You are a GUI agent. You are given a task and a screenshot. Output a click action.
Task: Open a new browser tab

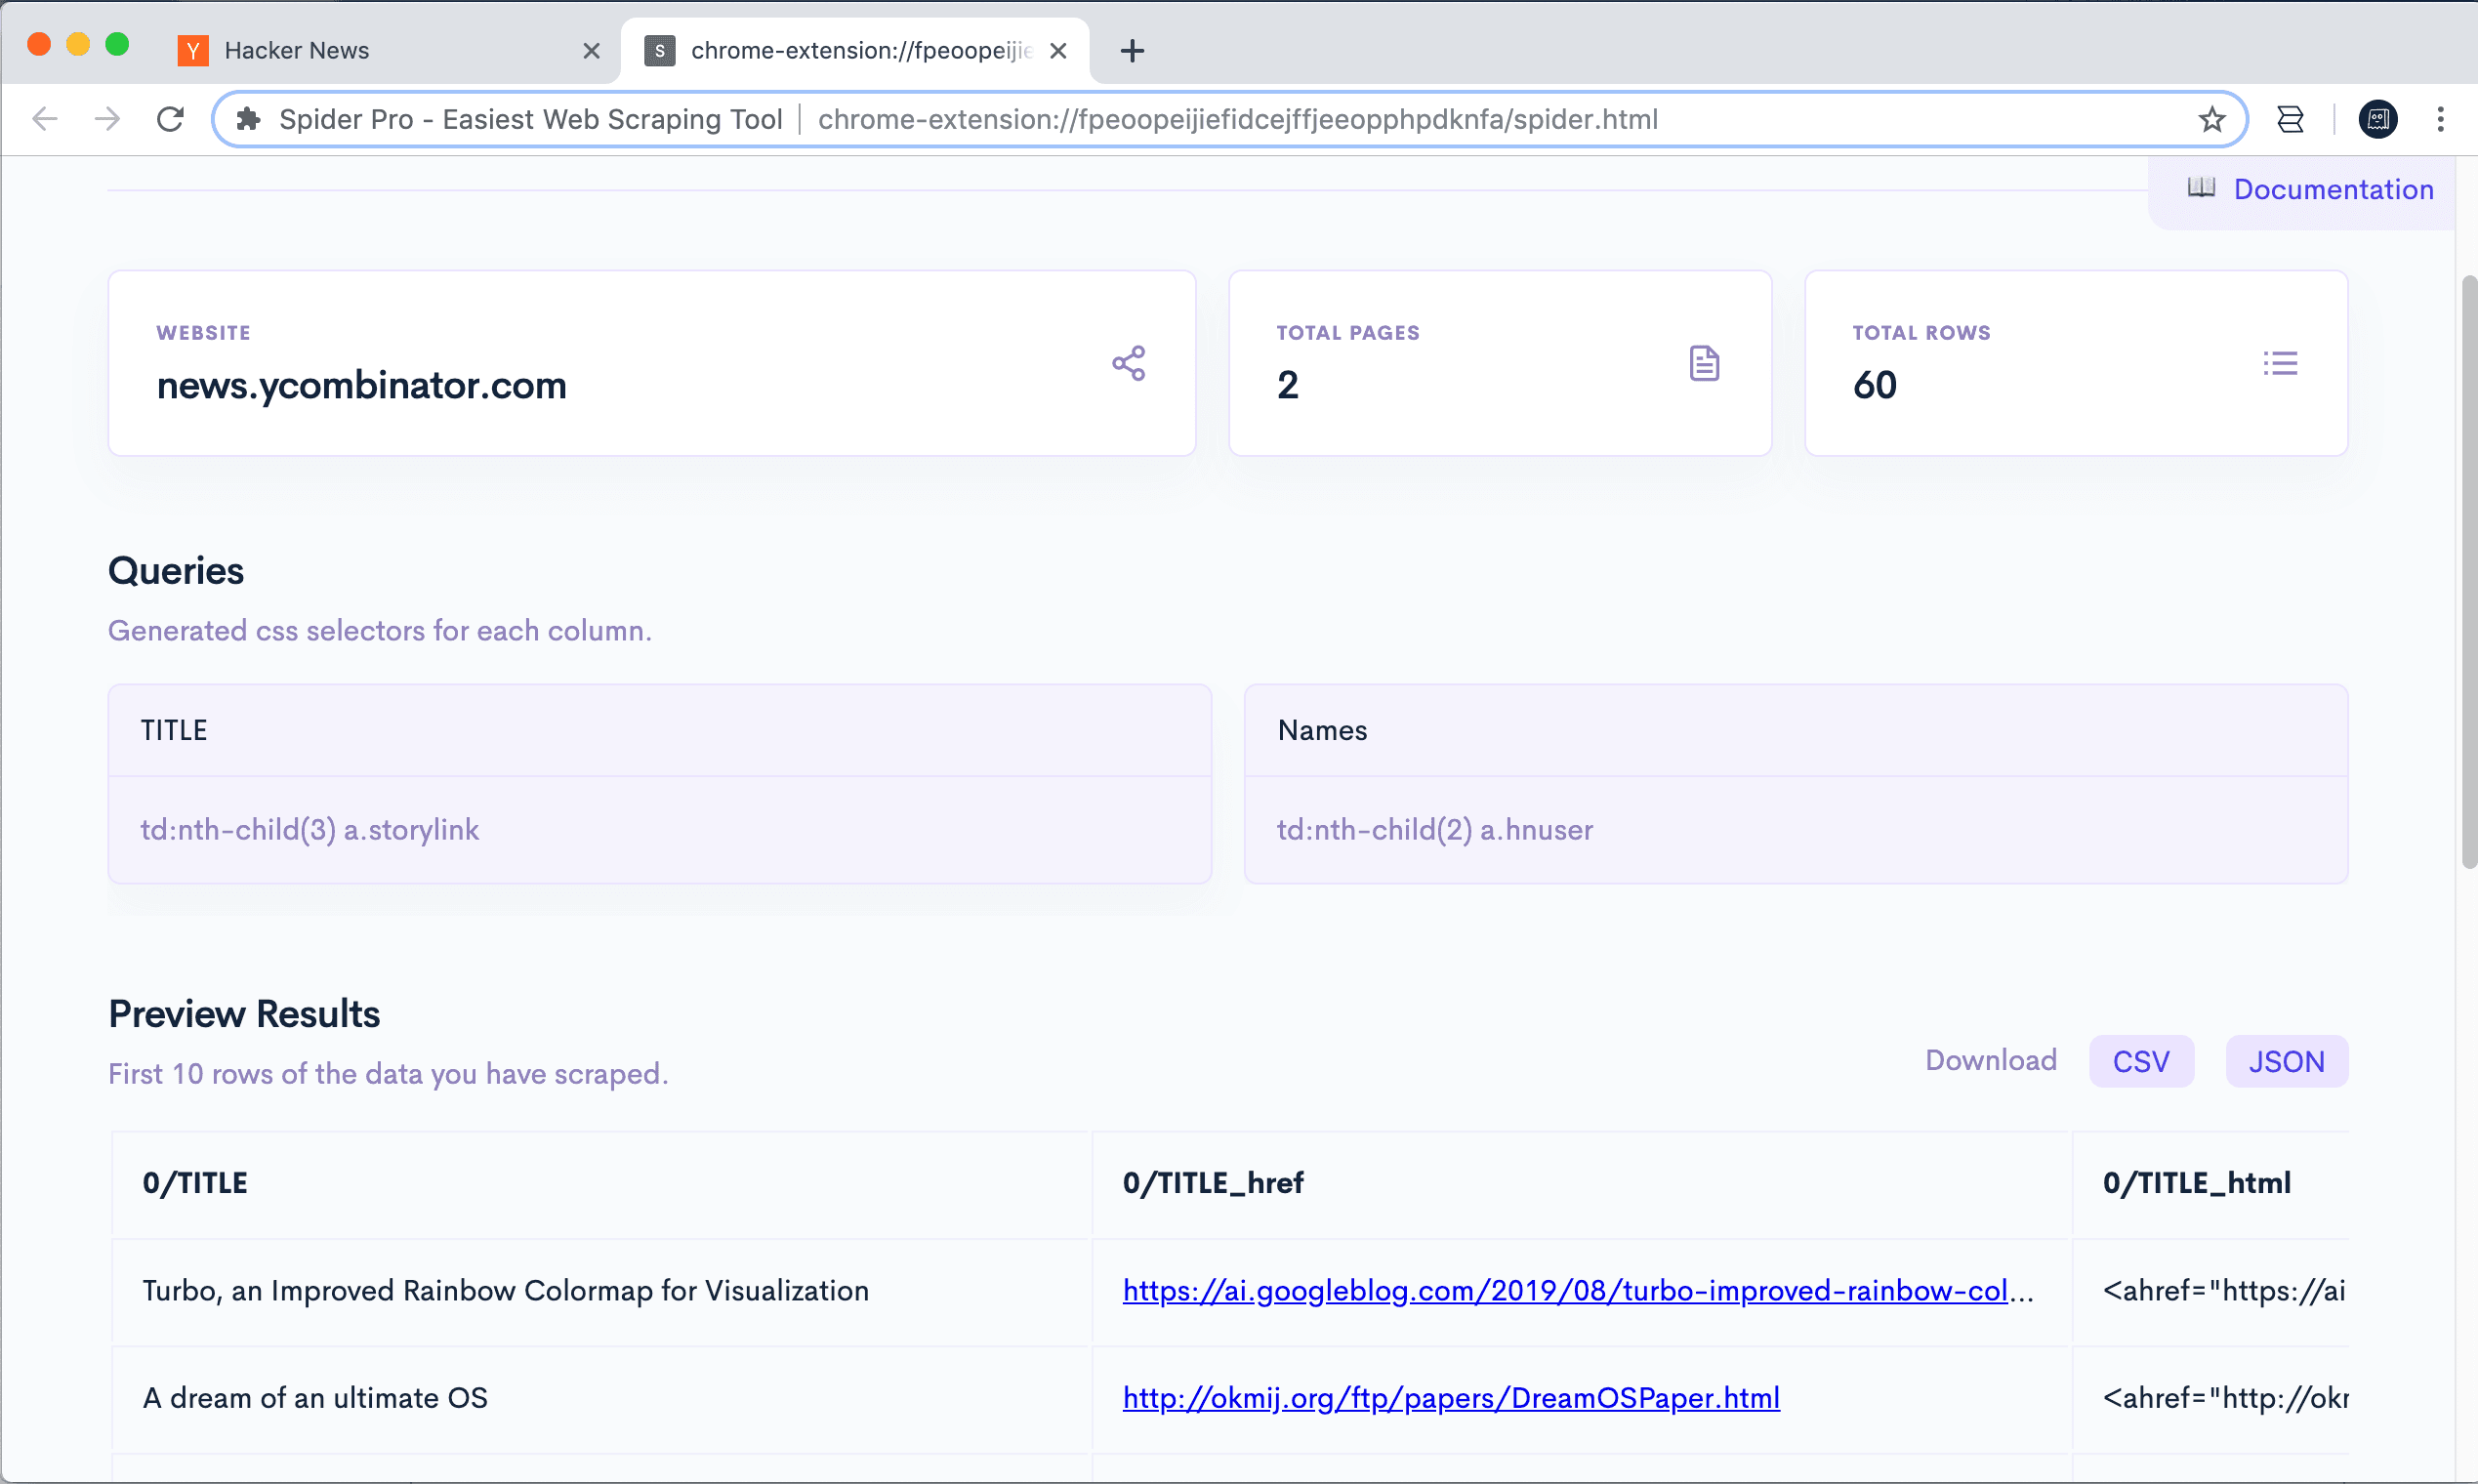[1132, 51]
